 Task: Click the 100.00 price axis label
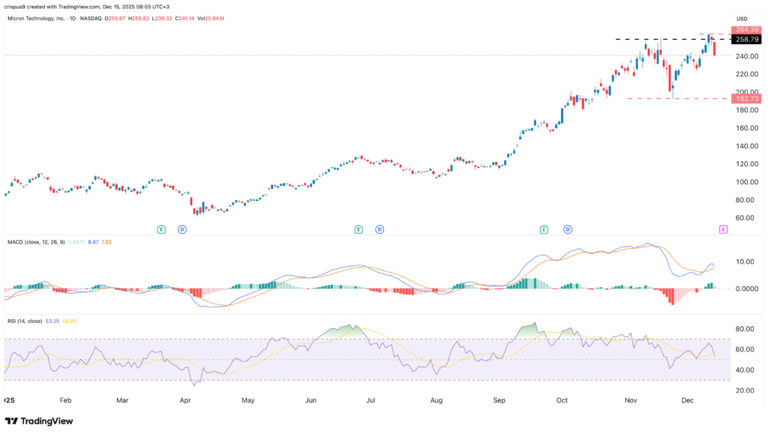click(746, 182)
